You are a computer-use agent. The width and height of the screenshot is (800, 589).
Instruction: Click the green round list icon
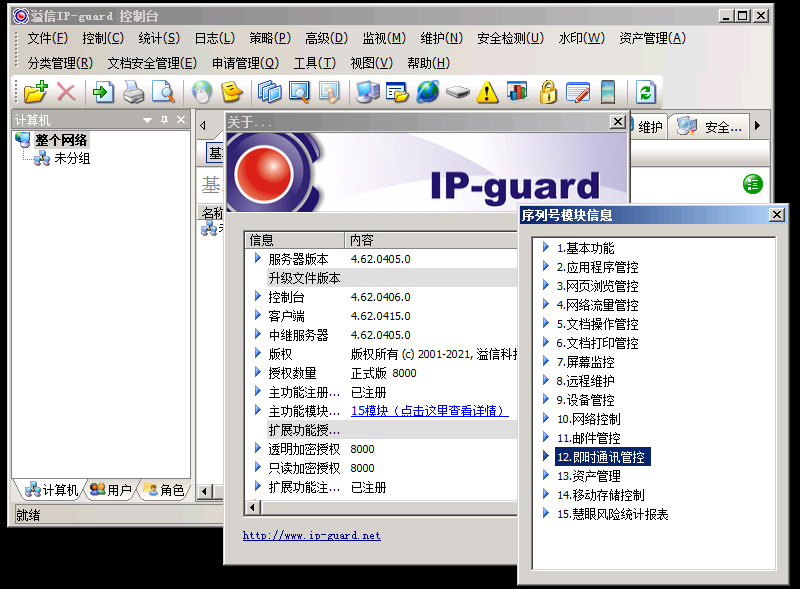click(x=753, y=184)
